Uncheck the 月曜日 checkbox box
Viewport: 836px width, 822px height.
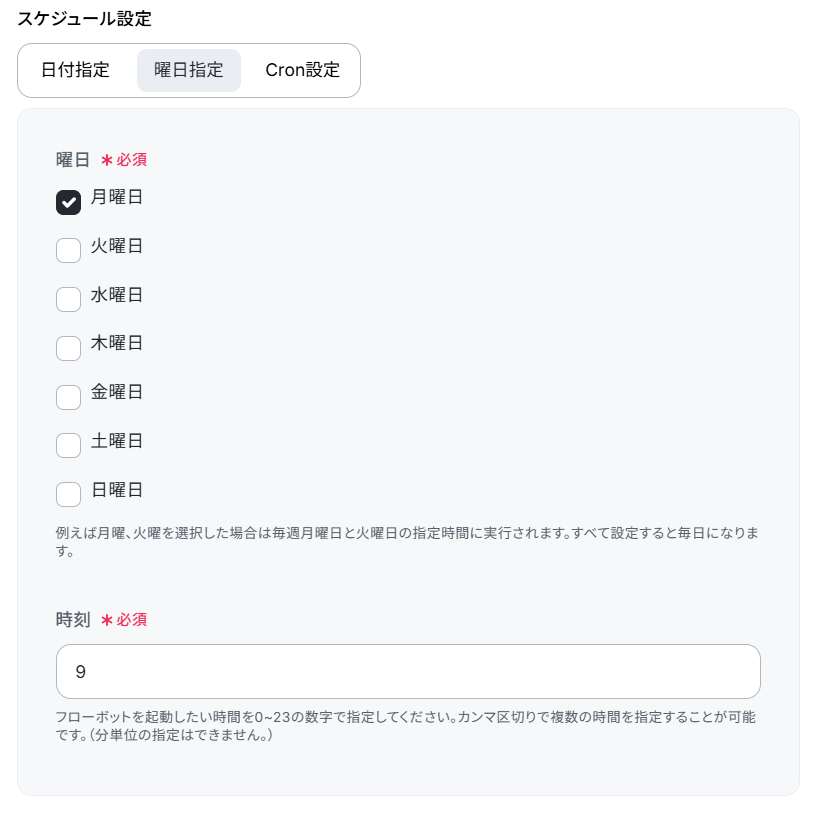coord(68,202)
